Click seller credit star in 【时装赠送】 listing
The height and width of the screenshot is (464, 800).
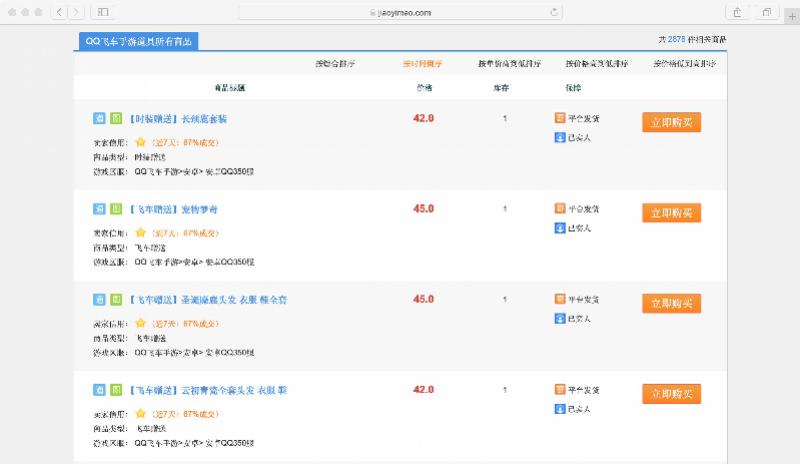(x=141, y=142)
